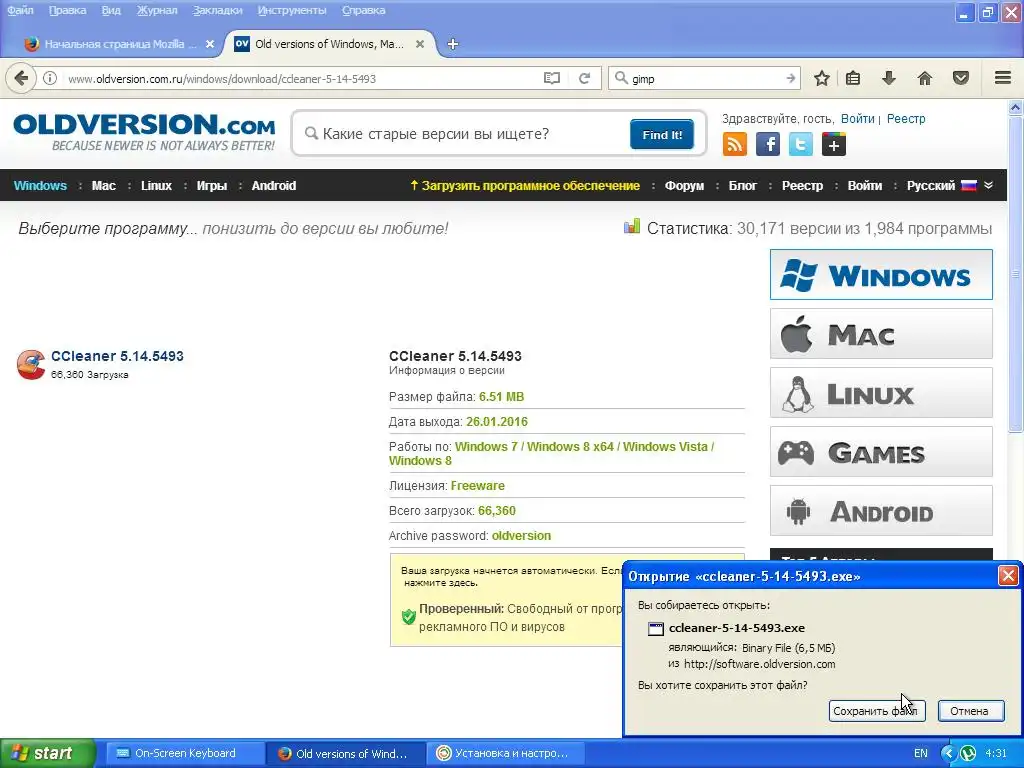Open the Журнал menu

point(157,10)
